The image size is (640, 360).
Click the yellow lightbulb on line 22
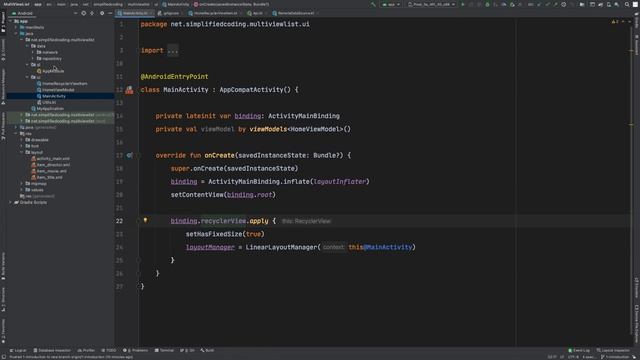pyautogui.click(x=145, y=220)
